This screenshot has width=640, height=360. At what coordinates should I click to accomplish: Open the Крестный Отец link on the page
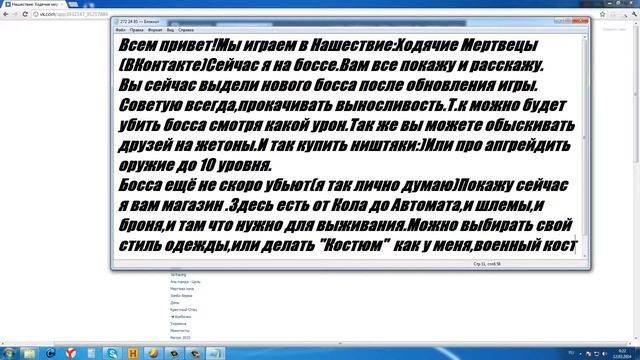(183, 310)
